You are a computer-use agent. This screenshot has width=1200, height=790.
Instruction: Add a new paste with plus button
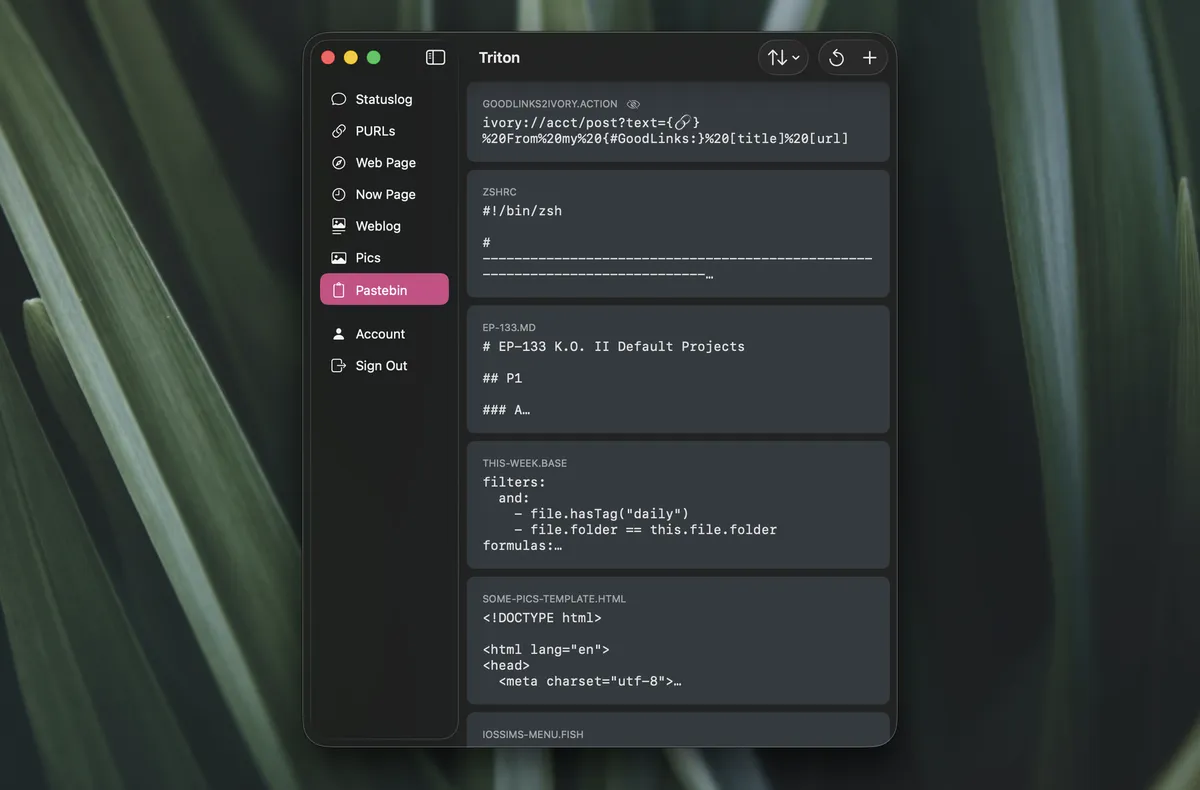point(870,58)
